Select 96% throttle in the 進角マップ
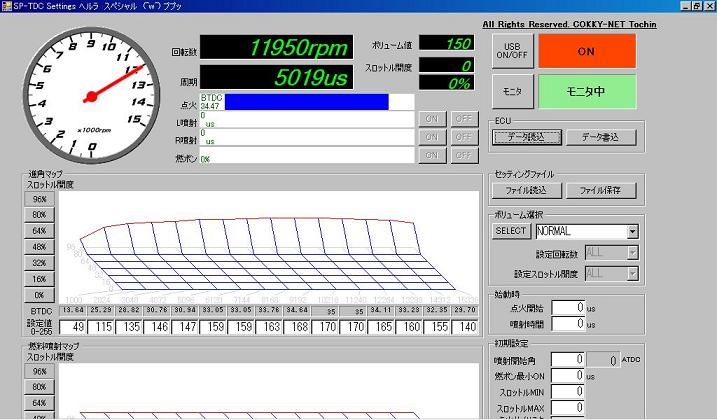This screenshot has height=420, width=717. click(39, 199)
